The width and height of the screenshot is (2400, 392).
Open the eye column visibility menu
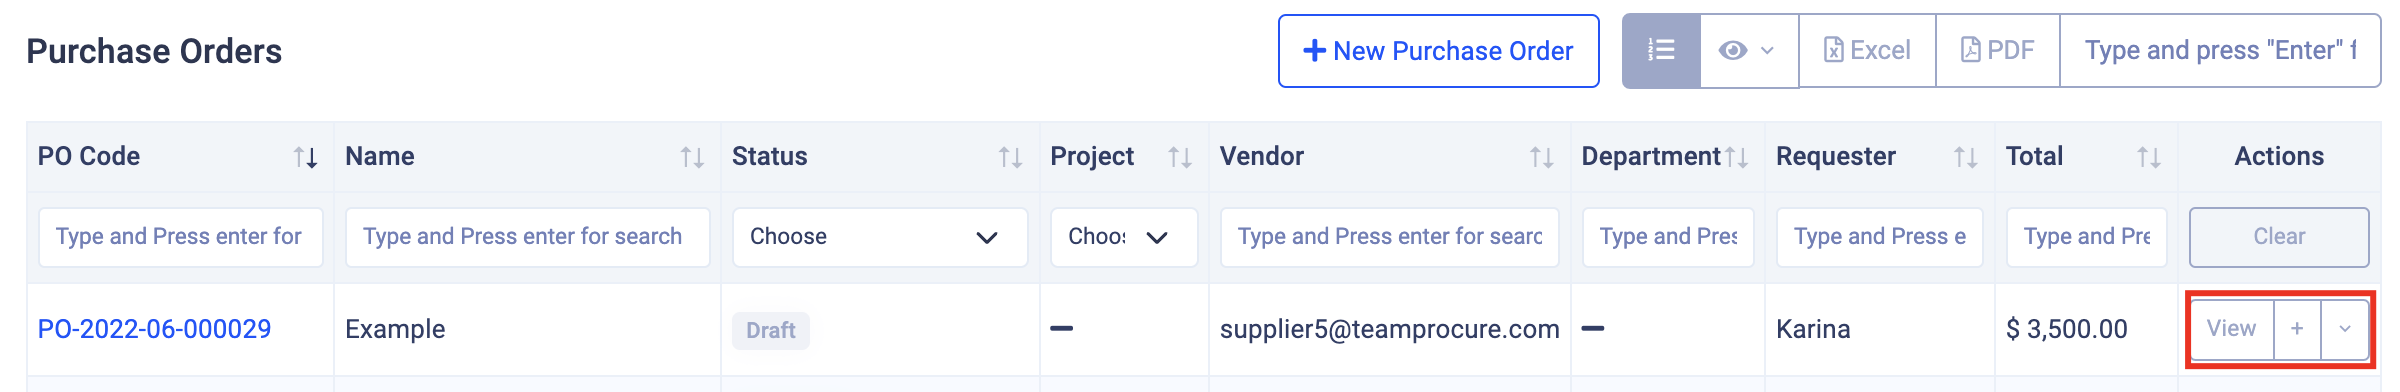click(x=1748, y=51)
